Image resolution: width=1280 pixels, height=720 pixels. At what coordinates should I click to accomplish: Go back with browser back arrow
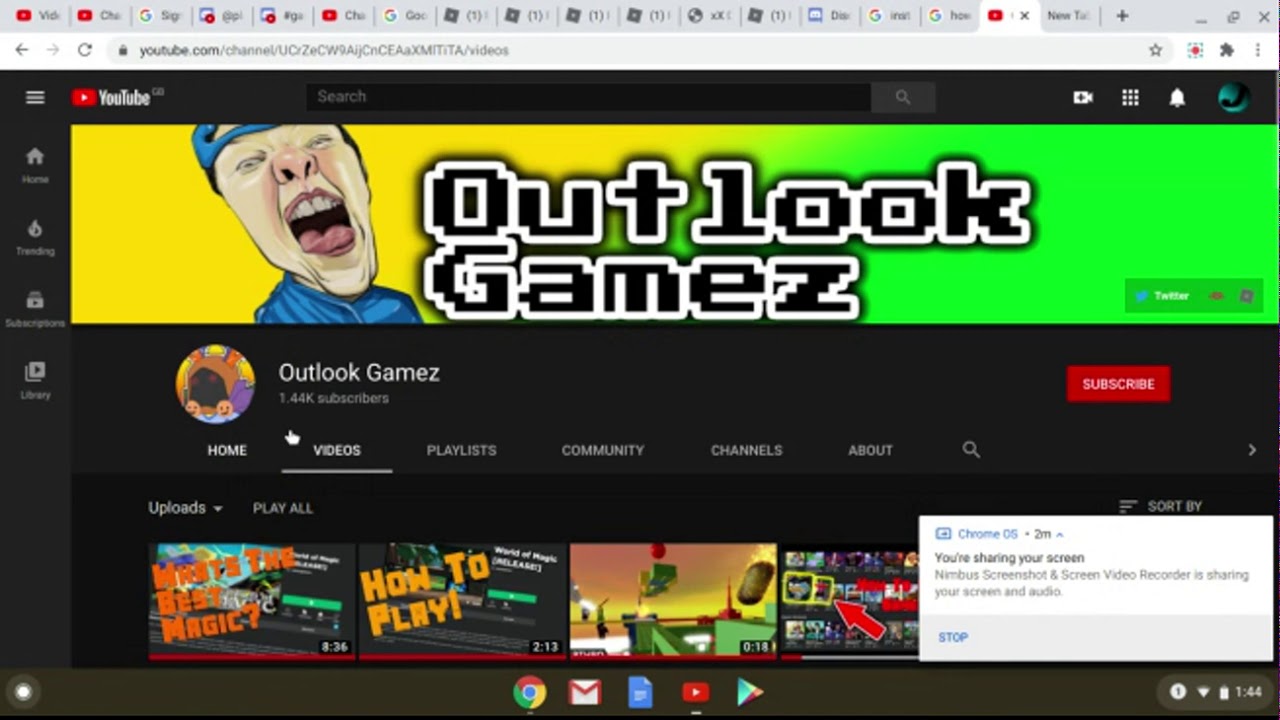point(22,50)
